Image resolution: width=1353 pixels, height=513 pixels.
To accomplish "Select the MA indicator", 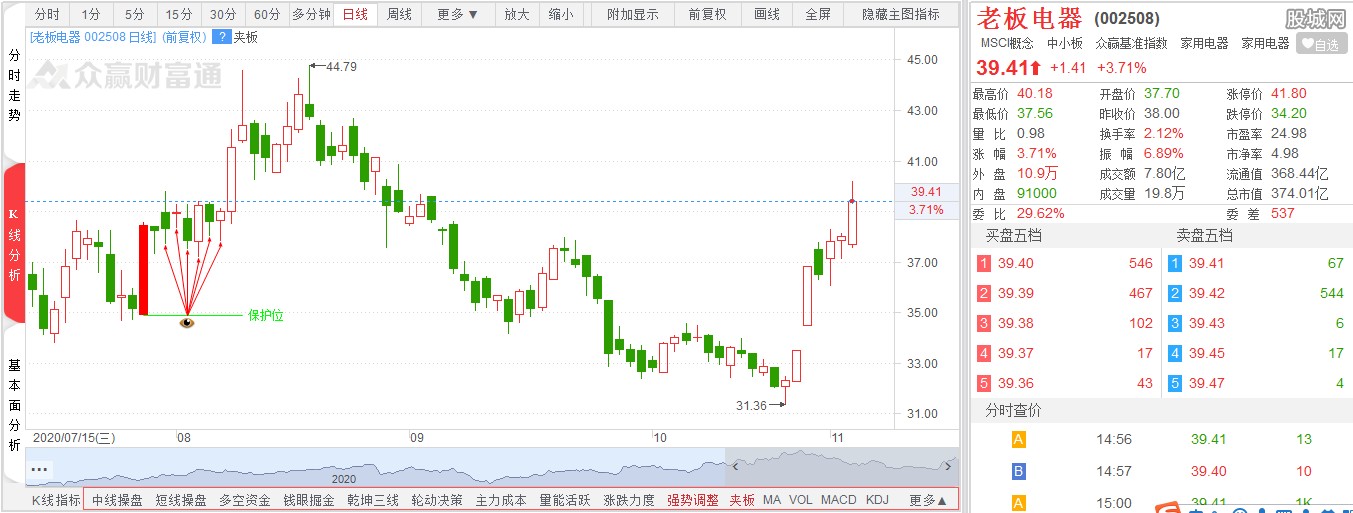I will (x=772, y=500).
